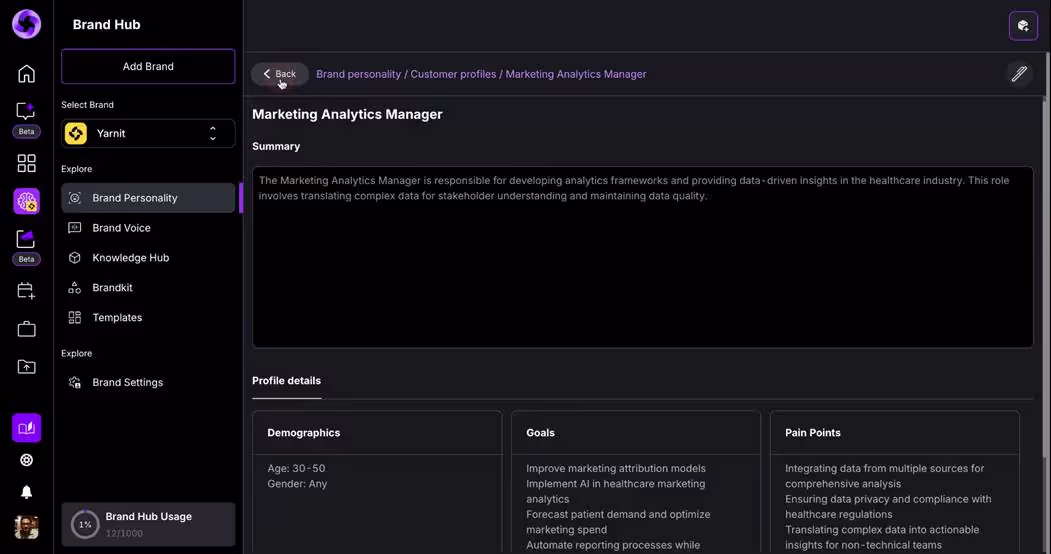Open the help lifebuoy icon
The height and width of the screenshot is (554, 1051).
[x=26, y=460]
